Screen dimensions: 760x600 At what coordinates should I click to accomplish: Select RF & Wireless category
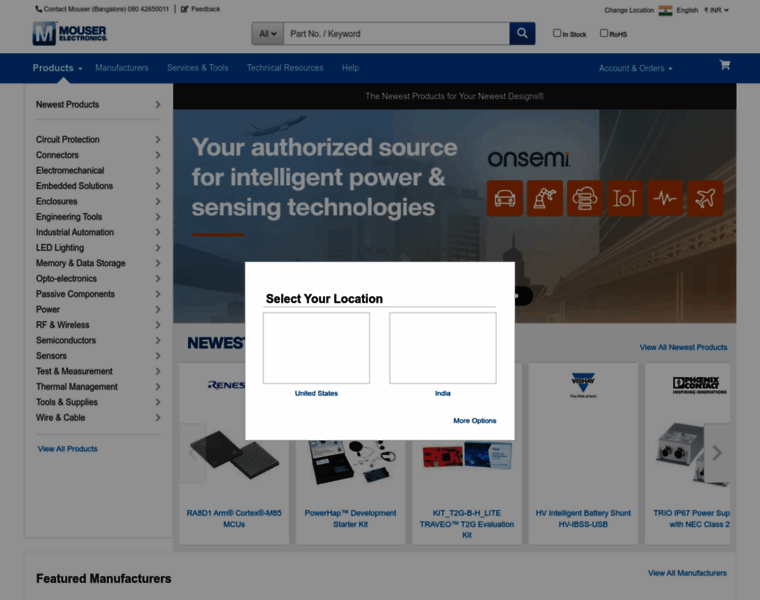pos(63,325)
